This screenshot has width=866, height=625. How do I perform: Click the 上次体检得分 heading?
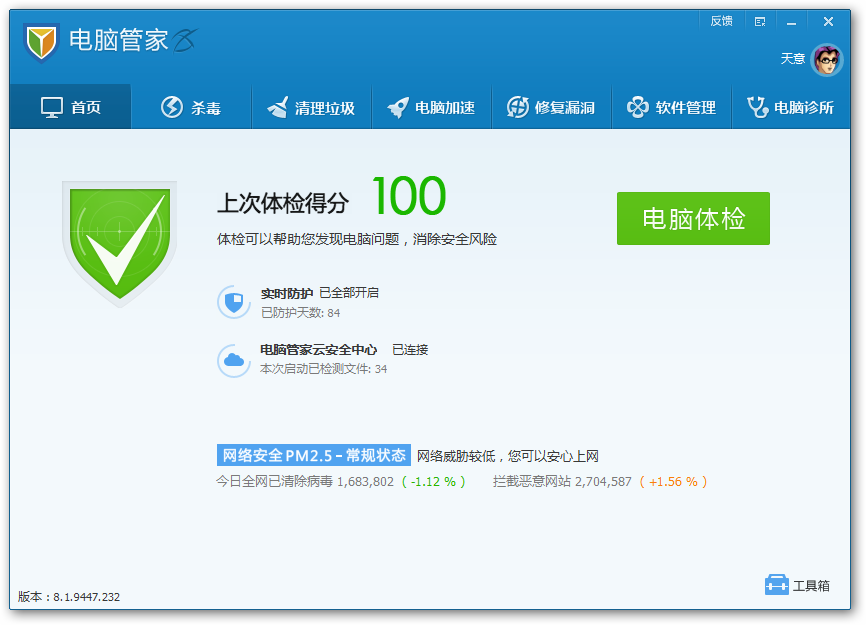pos(283,203)
